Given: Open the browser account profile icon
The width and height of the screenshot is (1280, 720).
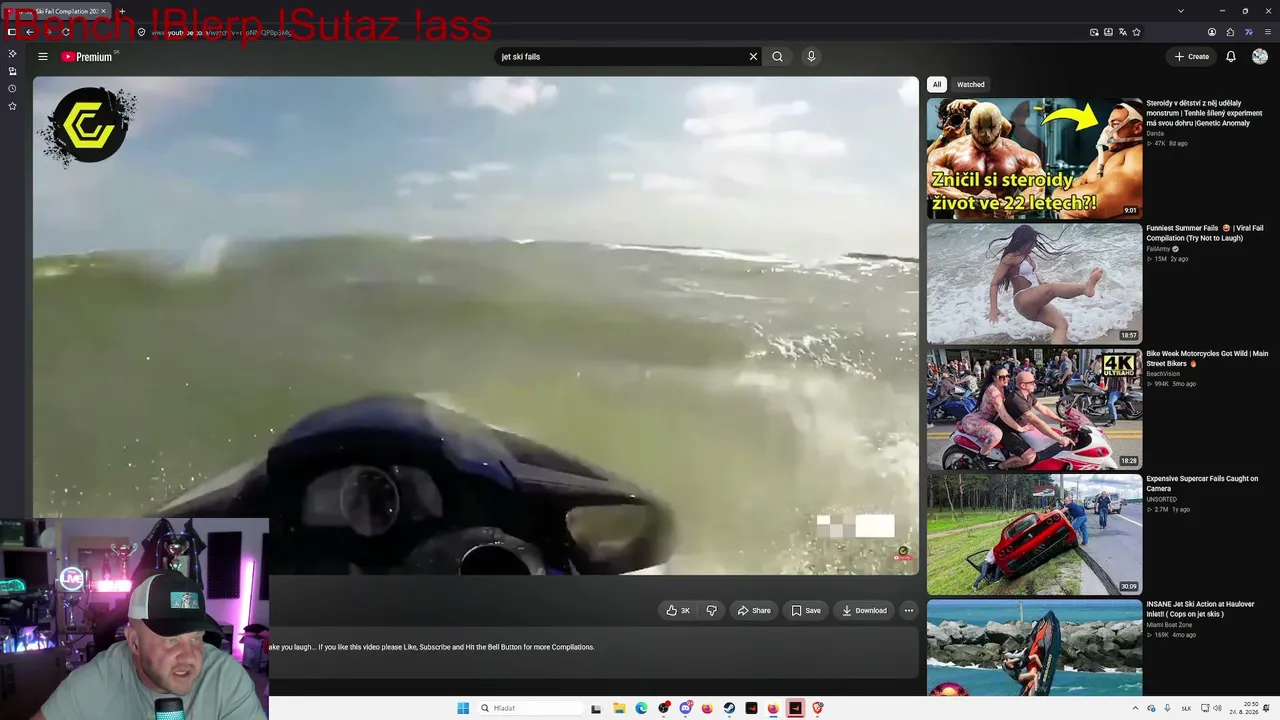Looking at the screenshot, I should coord(1212,32).
